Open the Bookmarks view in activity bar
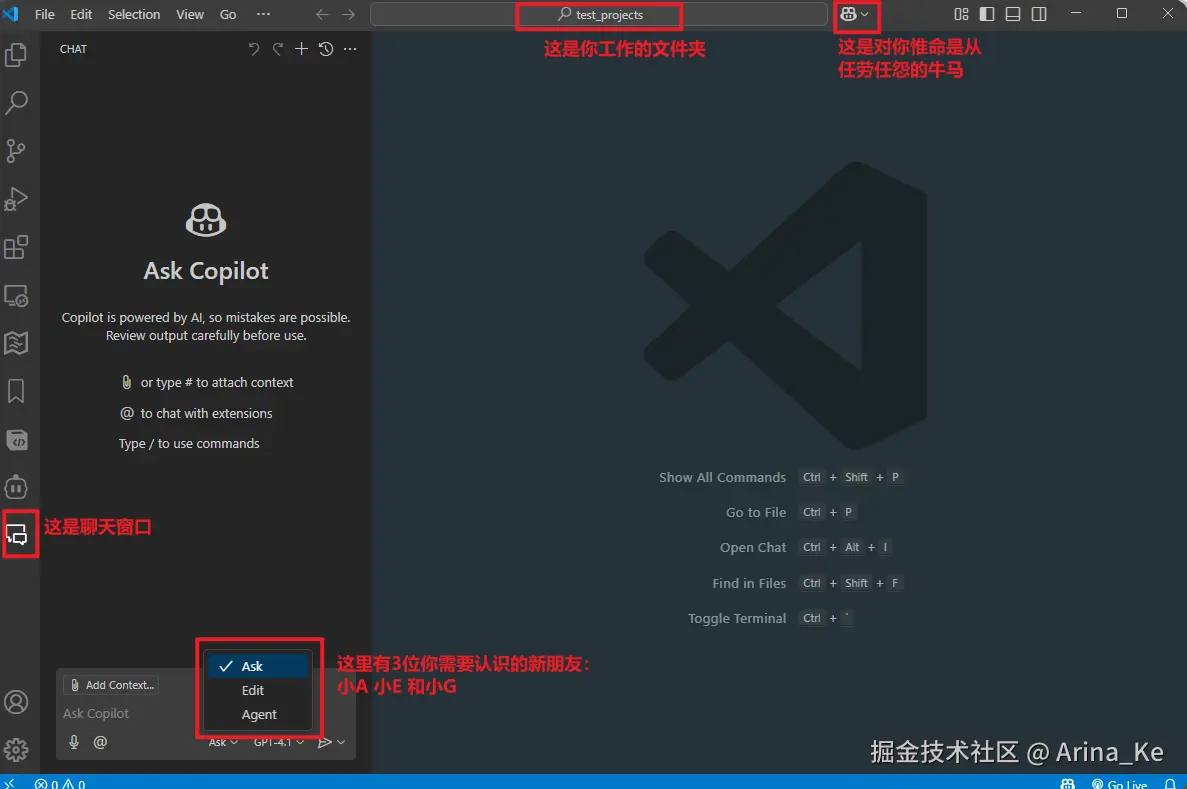Screen dimensions: 1187x789 [16, 391]
